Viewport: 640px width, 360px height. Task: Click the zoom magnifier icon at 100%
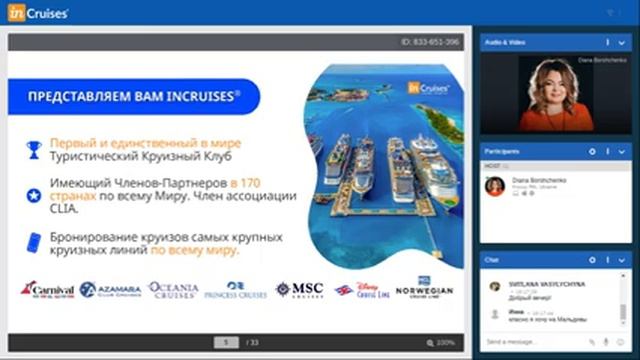pos(430,343)
